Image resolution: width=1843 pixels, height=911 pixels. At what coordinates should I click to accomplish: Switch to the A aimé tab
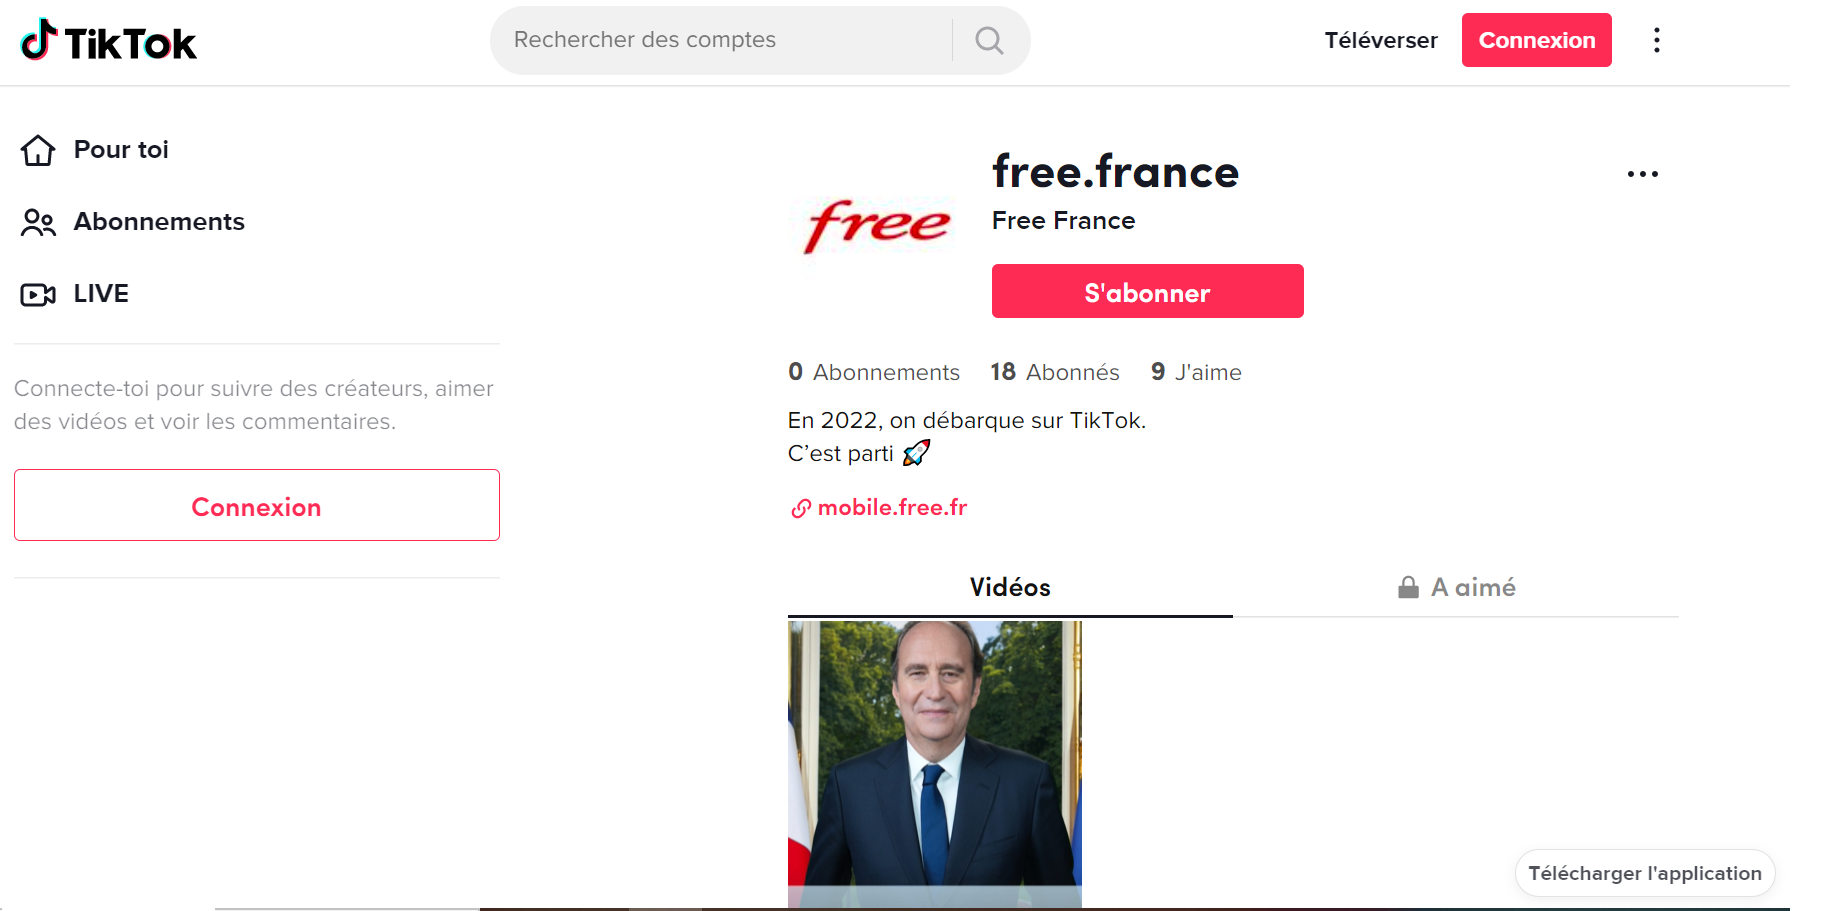[x=1456, y=587]
